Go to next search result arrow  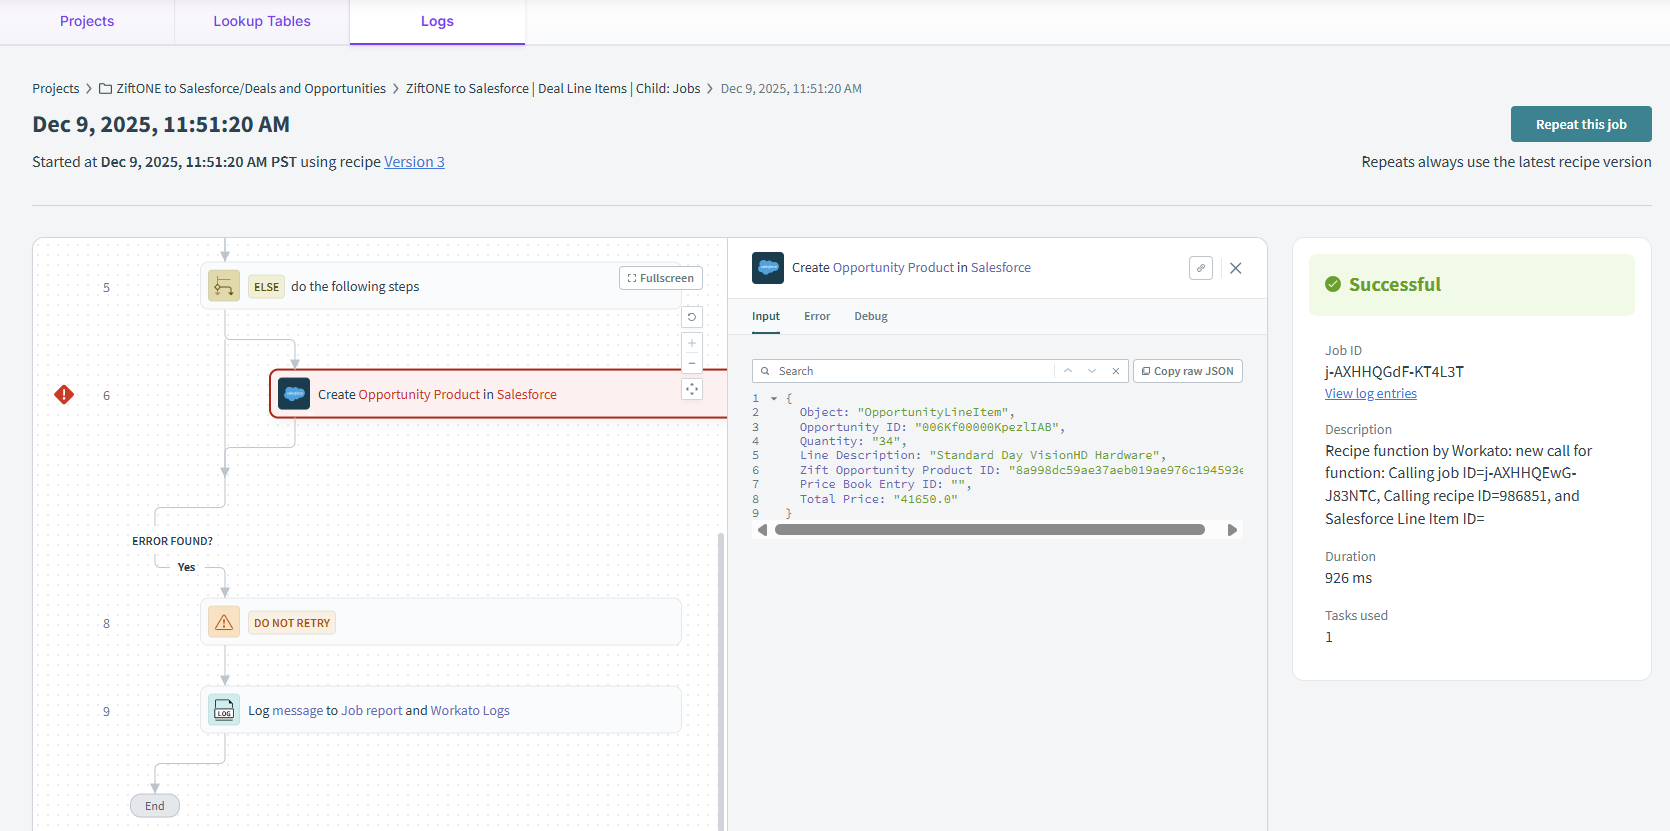[x=1092, y=371]
